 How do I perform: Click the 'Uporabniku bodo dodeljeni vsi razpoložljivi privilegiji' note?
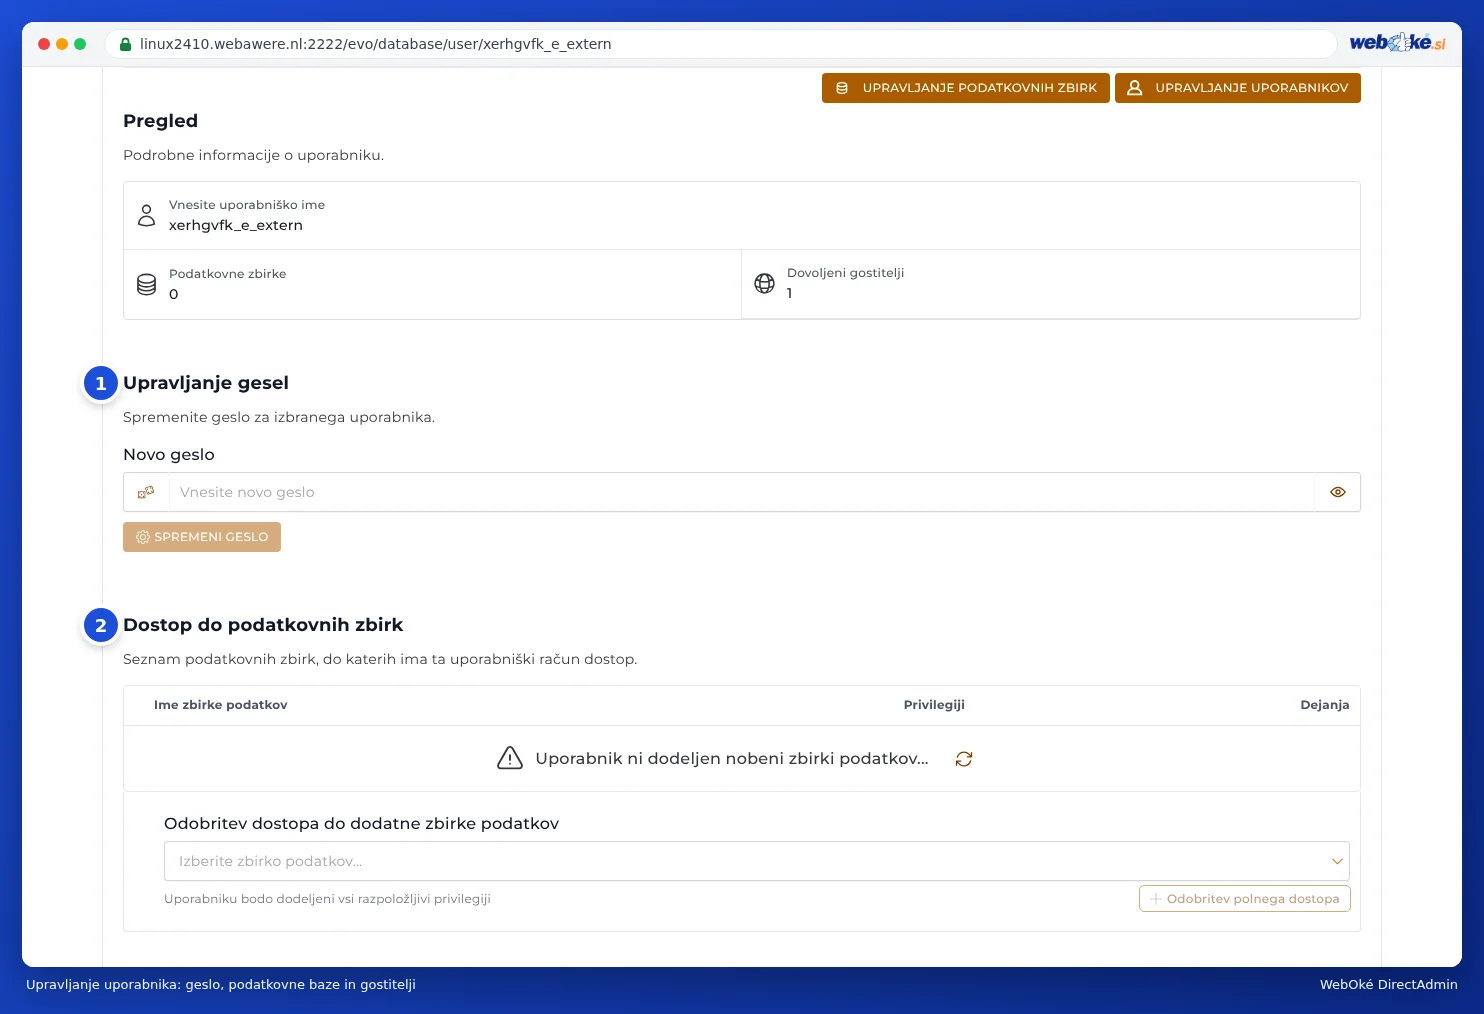click(x=327, y=899)
